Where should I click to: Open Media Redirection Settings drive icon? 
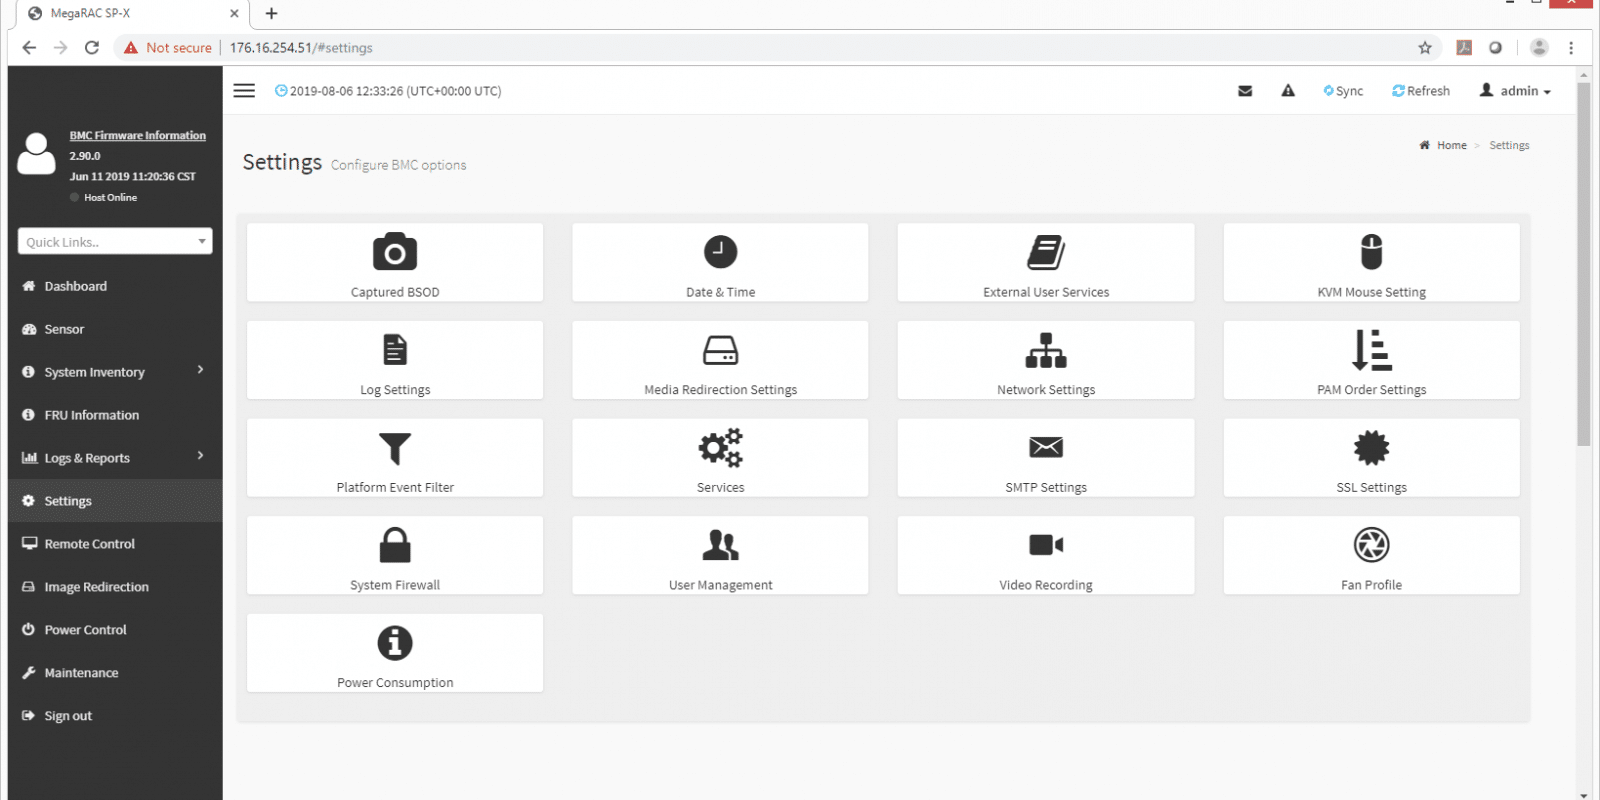click(x=720, y=350)
